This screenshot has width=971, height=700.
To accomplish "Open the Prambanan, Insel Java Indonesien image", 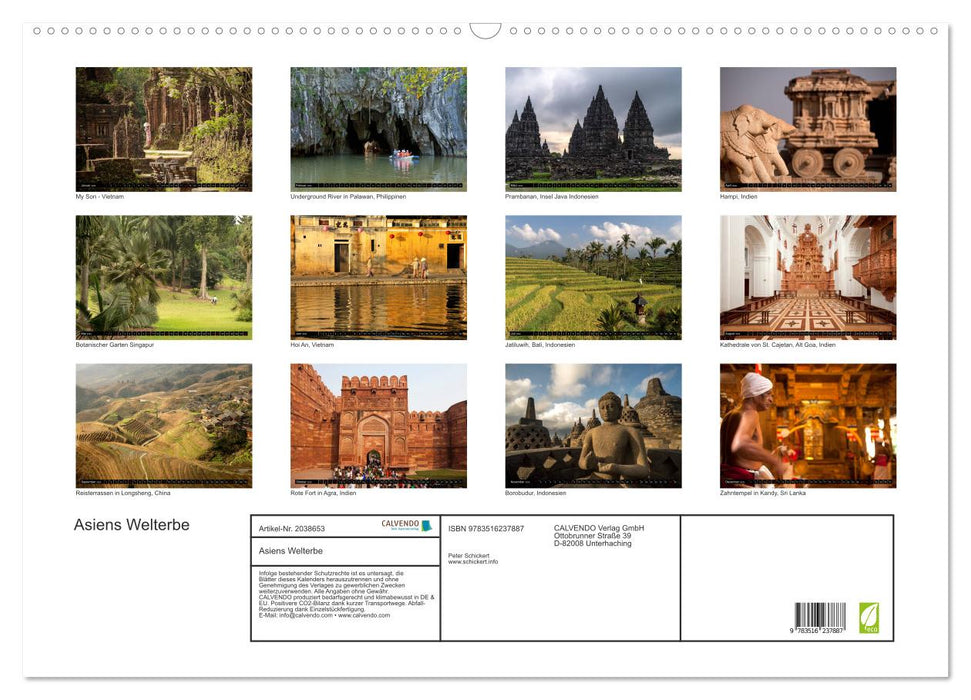I will click(592, 128).
